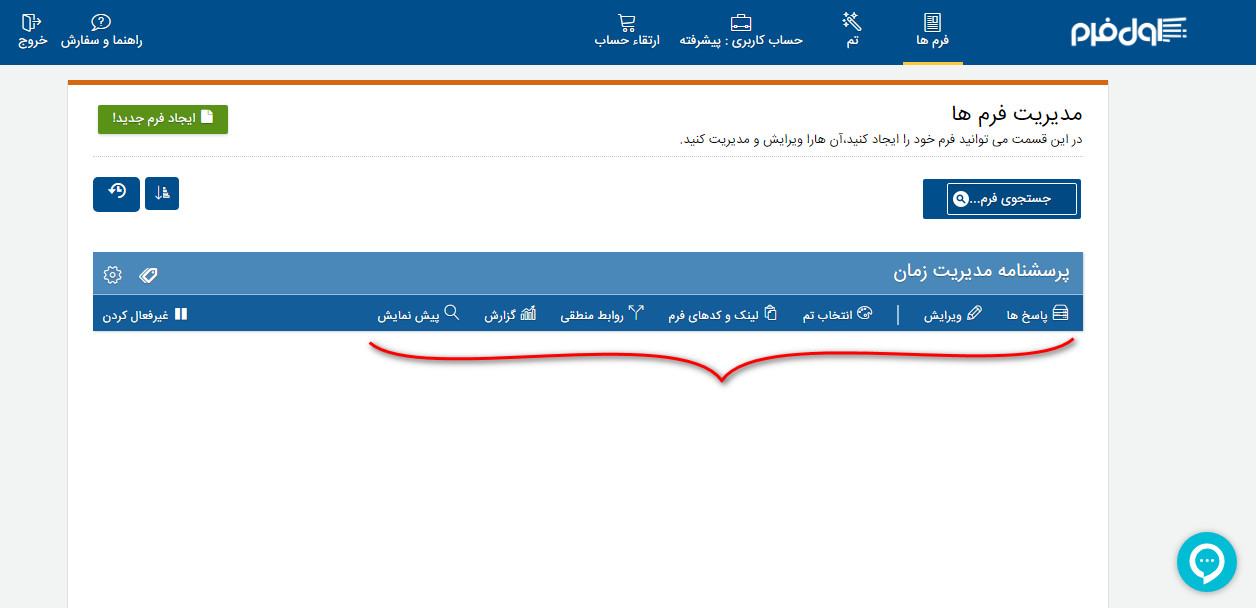Click غیرفعال کردن to deactivate form
The height and width of the screenshot is (608, 1256).
click(145, 314)
